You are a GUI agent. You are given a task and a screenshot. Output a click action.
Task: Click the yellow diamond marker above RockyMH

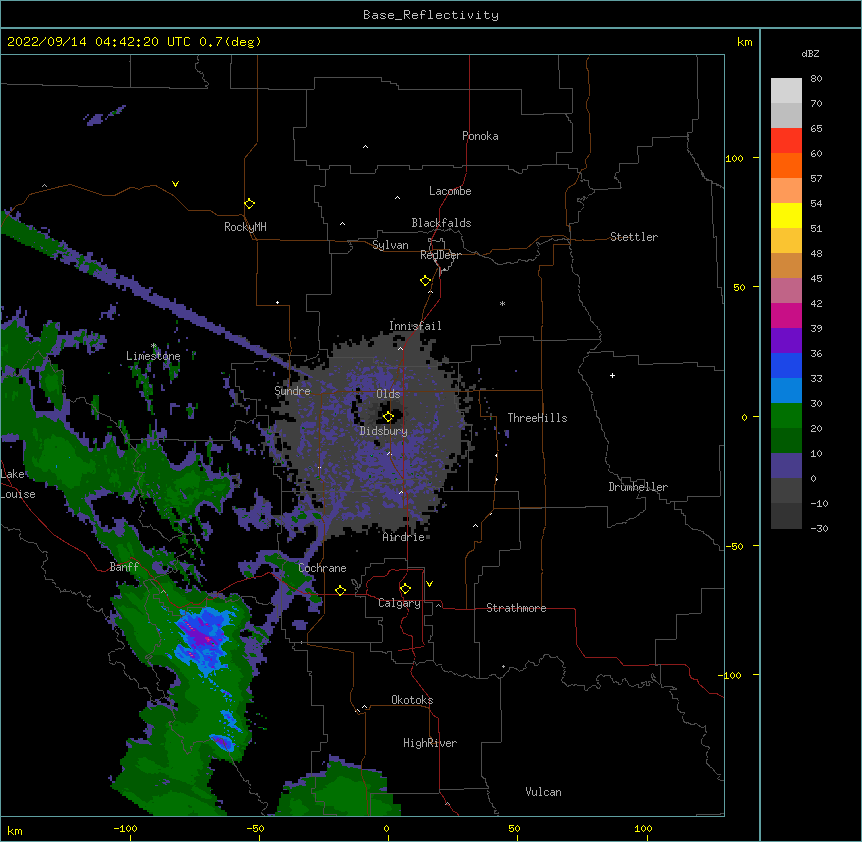point(249,204)
